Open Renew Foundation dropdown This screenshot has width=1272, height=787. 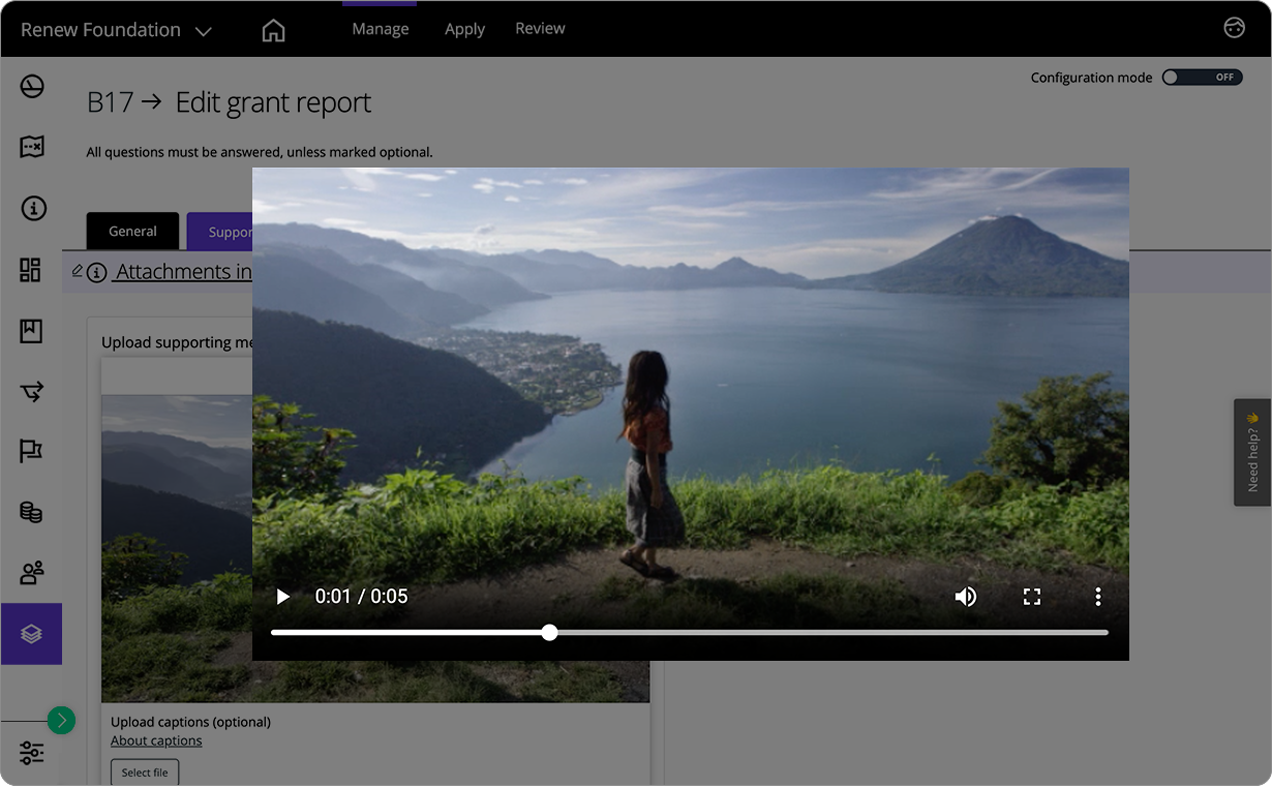tap(116, 30)
